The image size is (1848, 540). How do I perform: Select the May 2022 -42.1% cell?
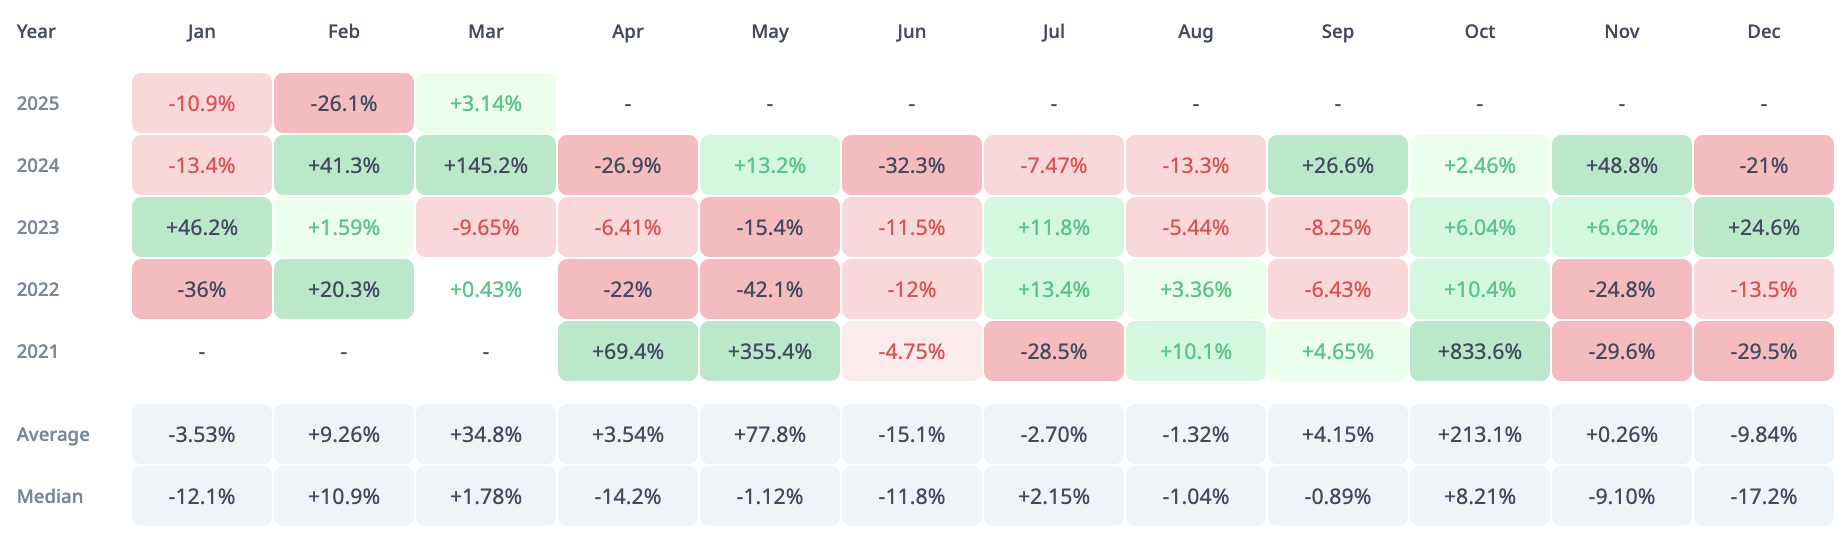click(770, 289)
